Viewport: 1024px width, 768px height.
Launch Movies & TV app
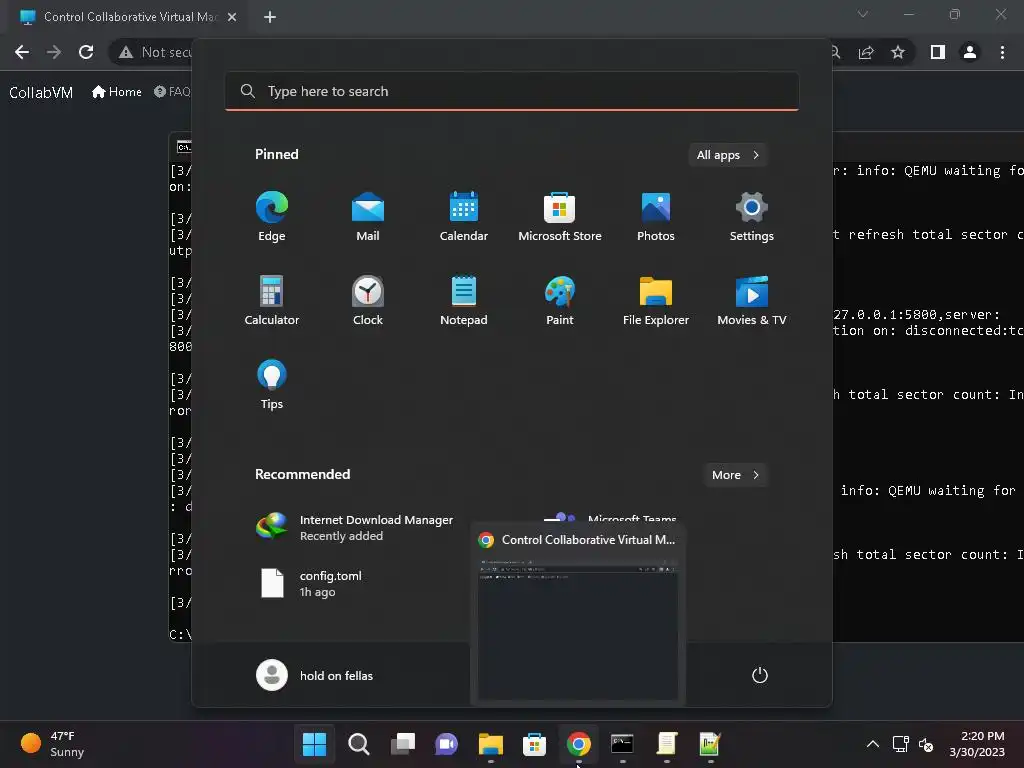[x=752, y=300]
